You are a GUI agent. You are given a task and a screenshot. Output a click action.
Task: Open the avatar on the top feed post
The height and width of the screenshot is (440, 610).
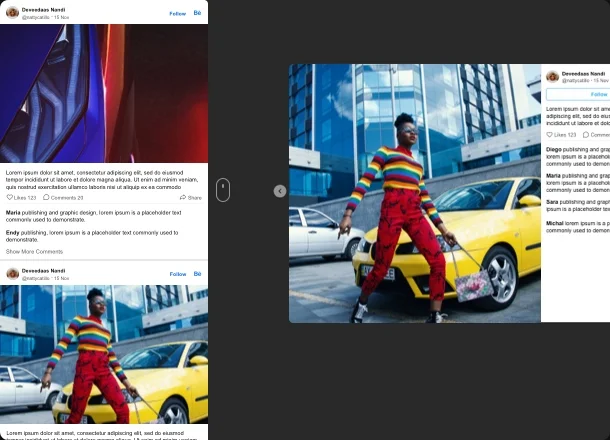pos(12,12)
